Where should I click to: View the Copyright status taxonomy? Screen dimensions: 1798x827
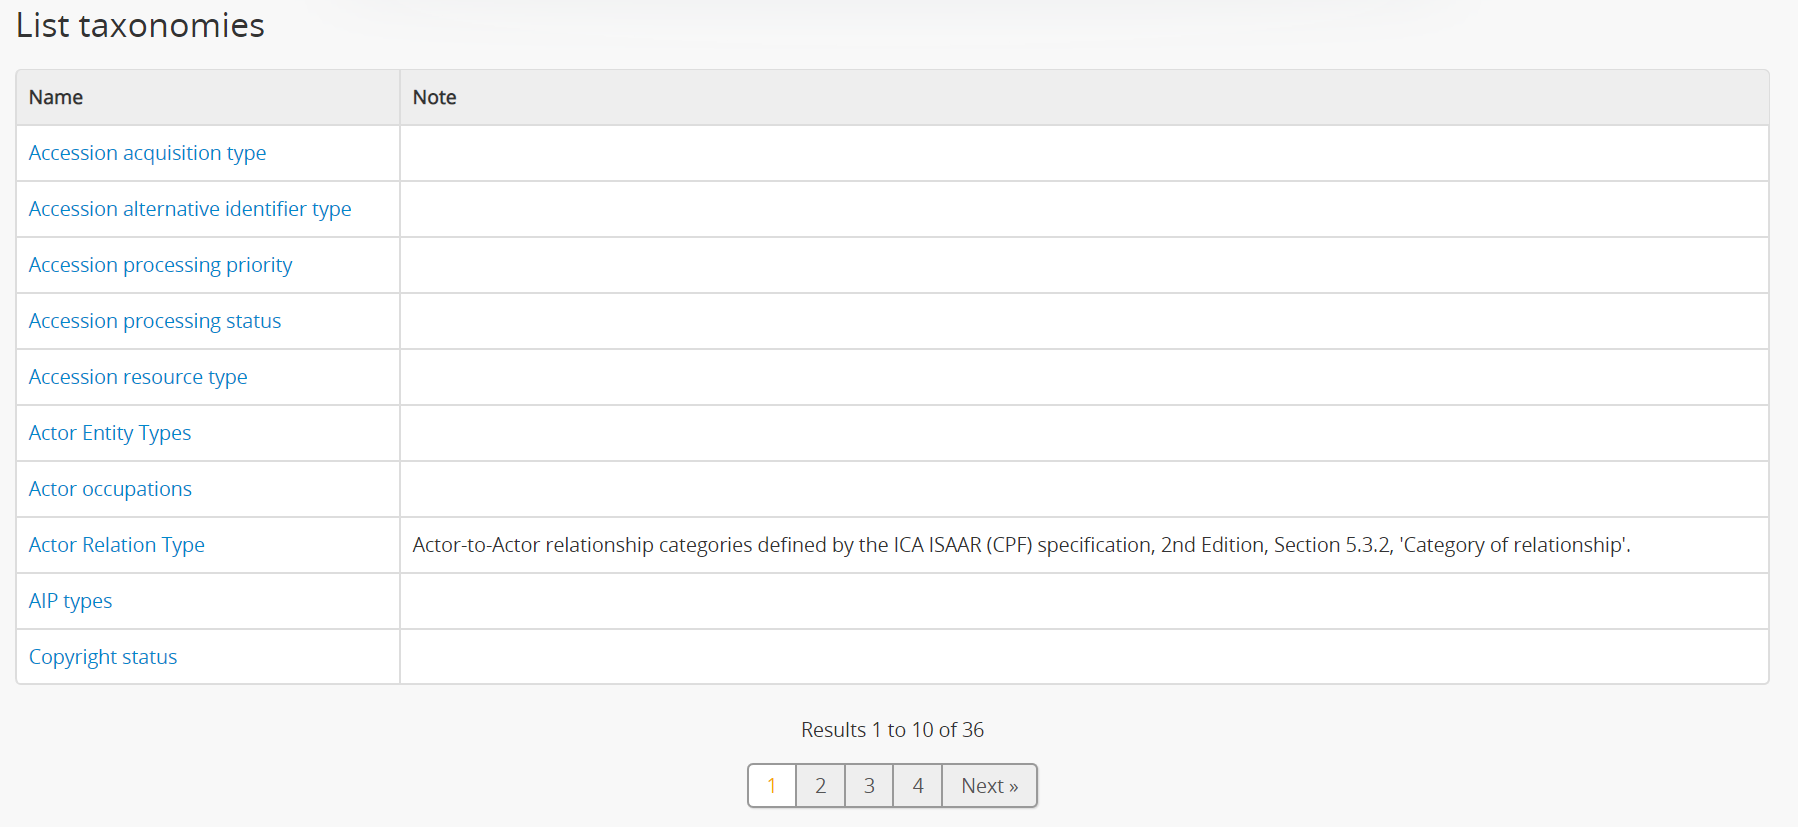tap(103, 657)
